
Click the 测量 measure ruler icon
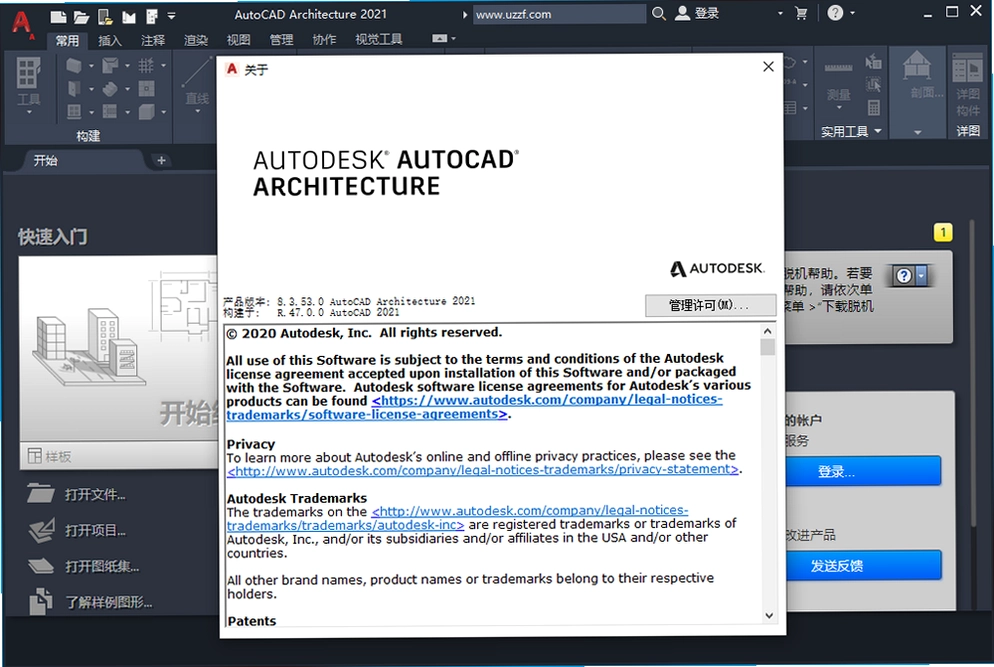pos(838,67)
